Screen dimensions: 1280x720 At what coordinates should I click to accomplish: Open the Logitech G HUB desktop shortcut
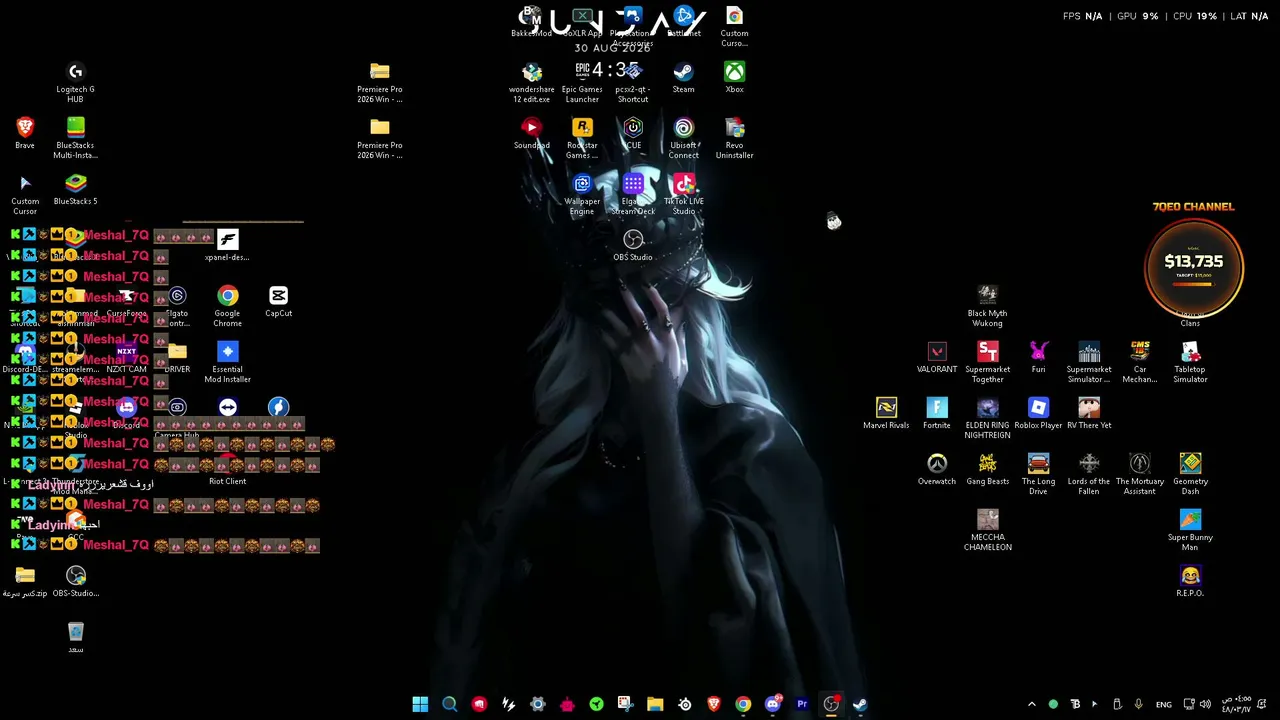pos(75,82)
